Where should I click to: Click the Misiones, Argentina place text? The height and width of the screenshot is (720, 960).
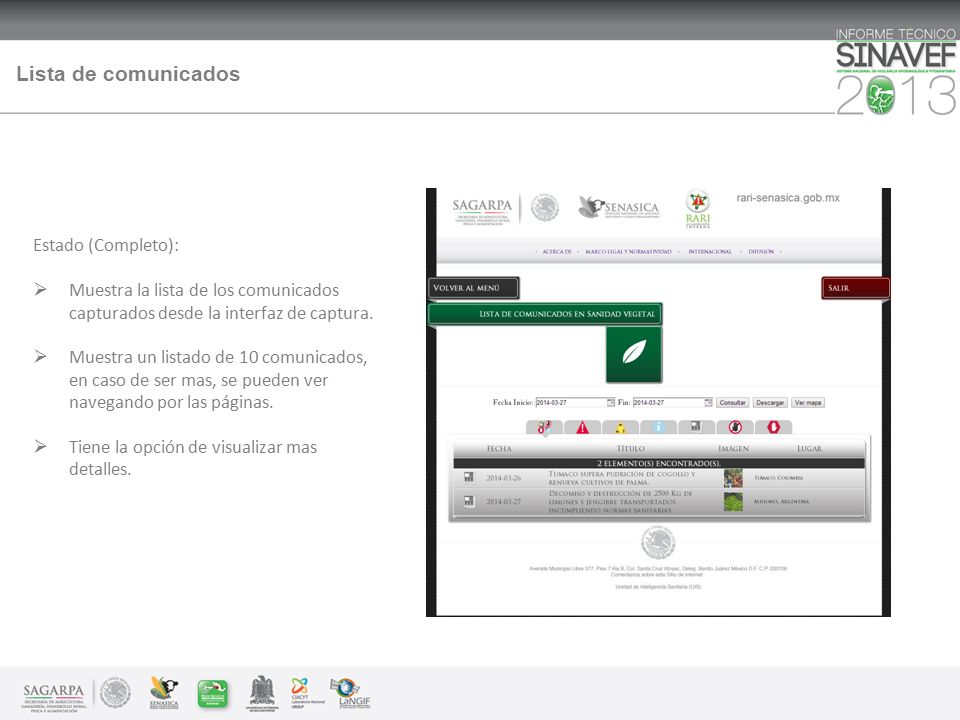point(781,502)
